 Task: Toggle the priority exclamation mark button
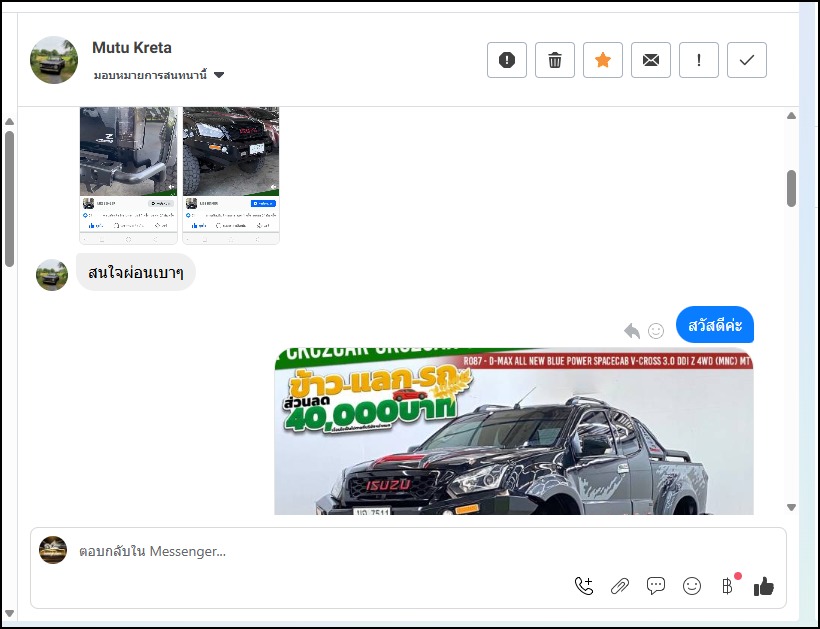coord(699,61)
